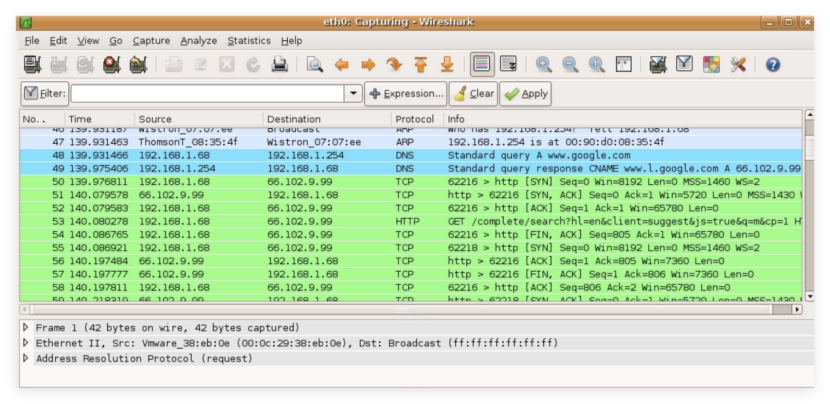
Task: Select packet 48 DNS query www.google.com
Action: [411, 155]
